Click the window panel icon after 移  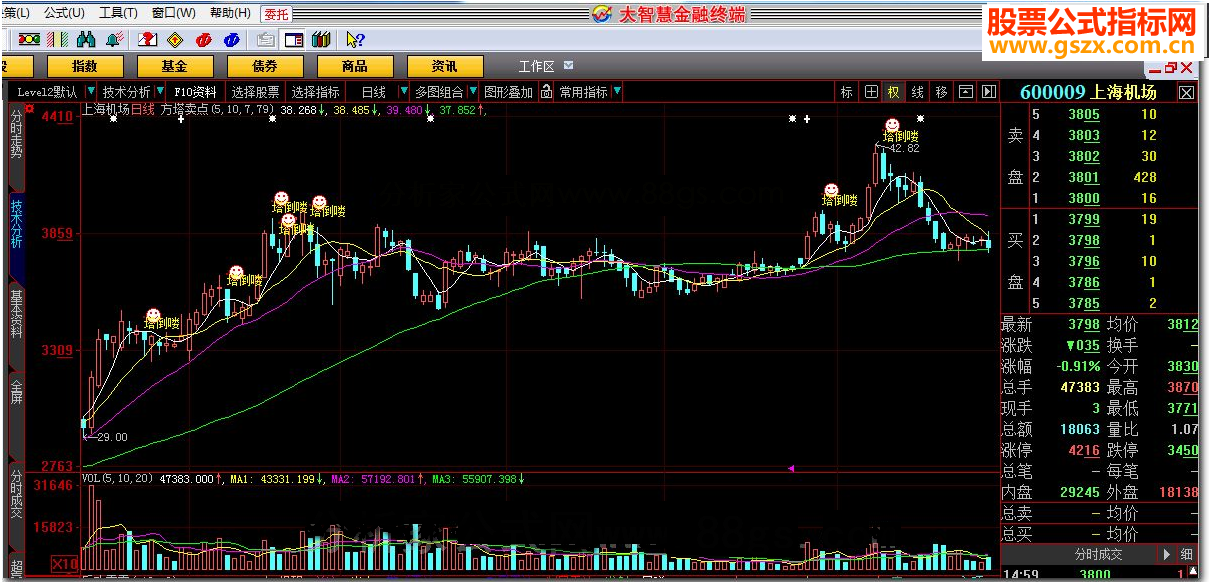point(965,92)
